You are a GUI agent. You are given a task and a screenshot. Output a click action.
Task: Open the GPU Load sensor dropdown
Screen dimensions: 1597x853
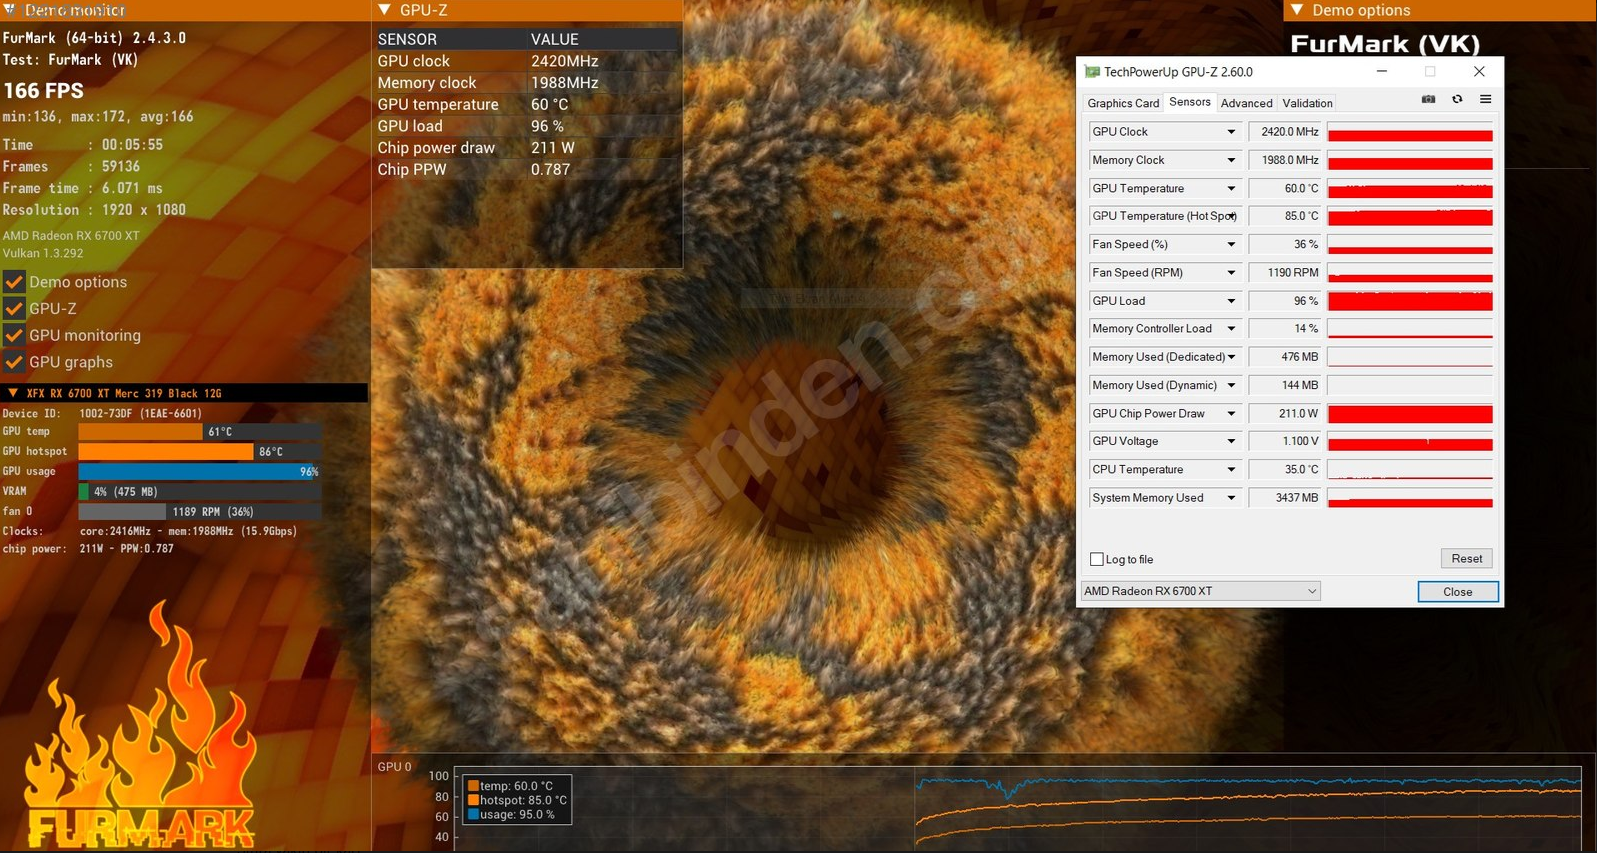tap(1231, 301)
